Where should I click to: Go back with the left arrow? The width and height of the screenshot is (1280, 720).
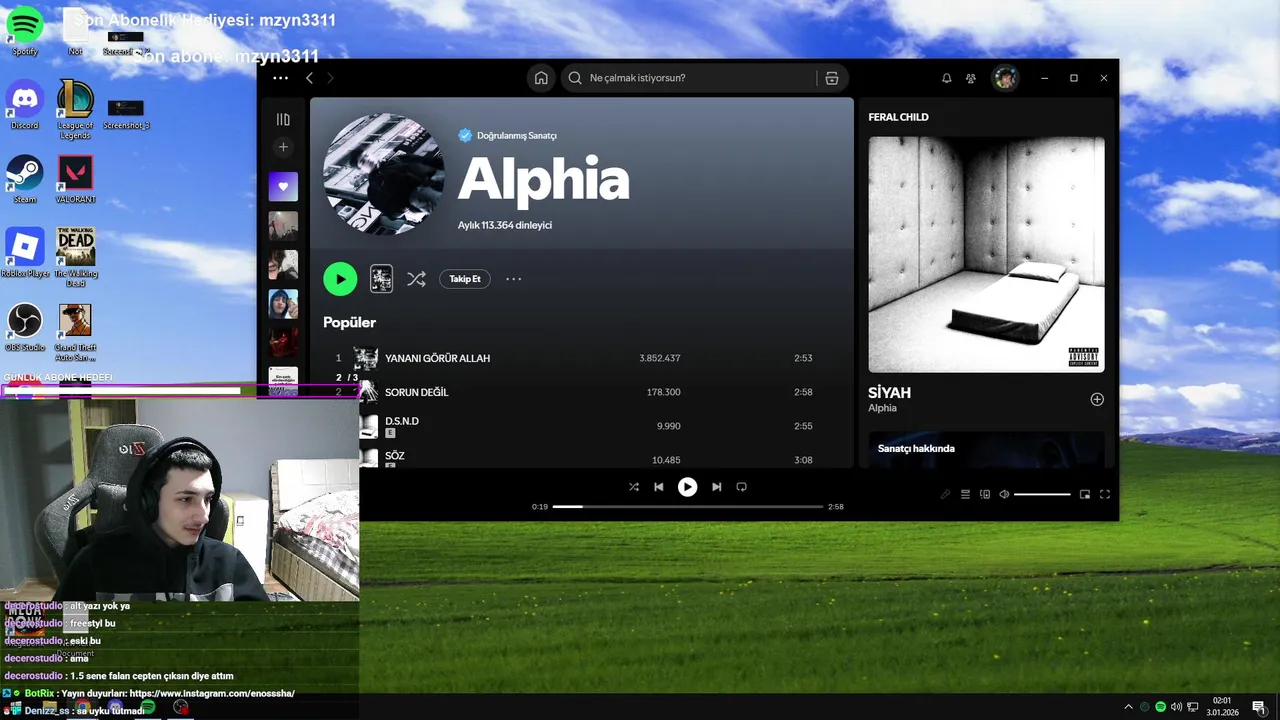pyautogui.click(x=309, y=78)
